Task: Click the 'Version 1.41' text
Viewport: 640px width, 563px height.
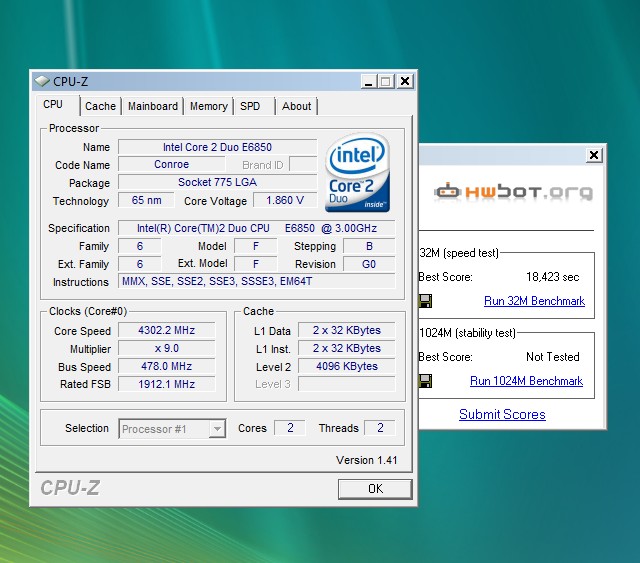Action: click(x=367, y=460)
